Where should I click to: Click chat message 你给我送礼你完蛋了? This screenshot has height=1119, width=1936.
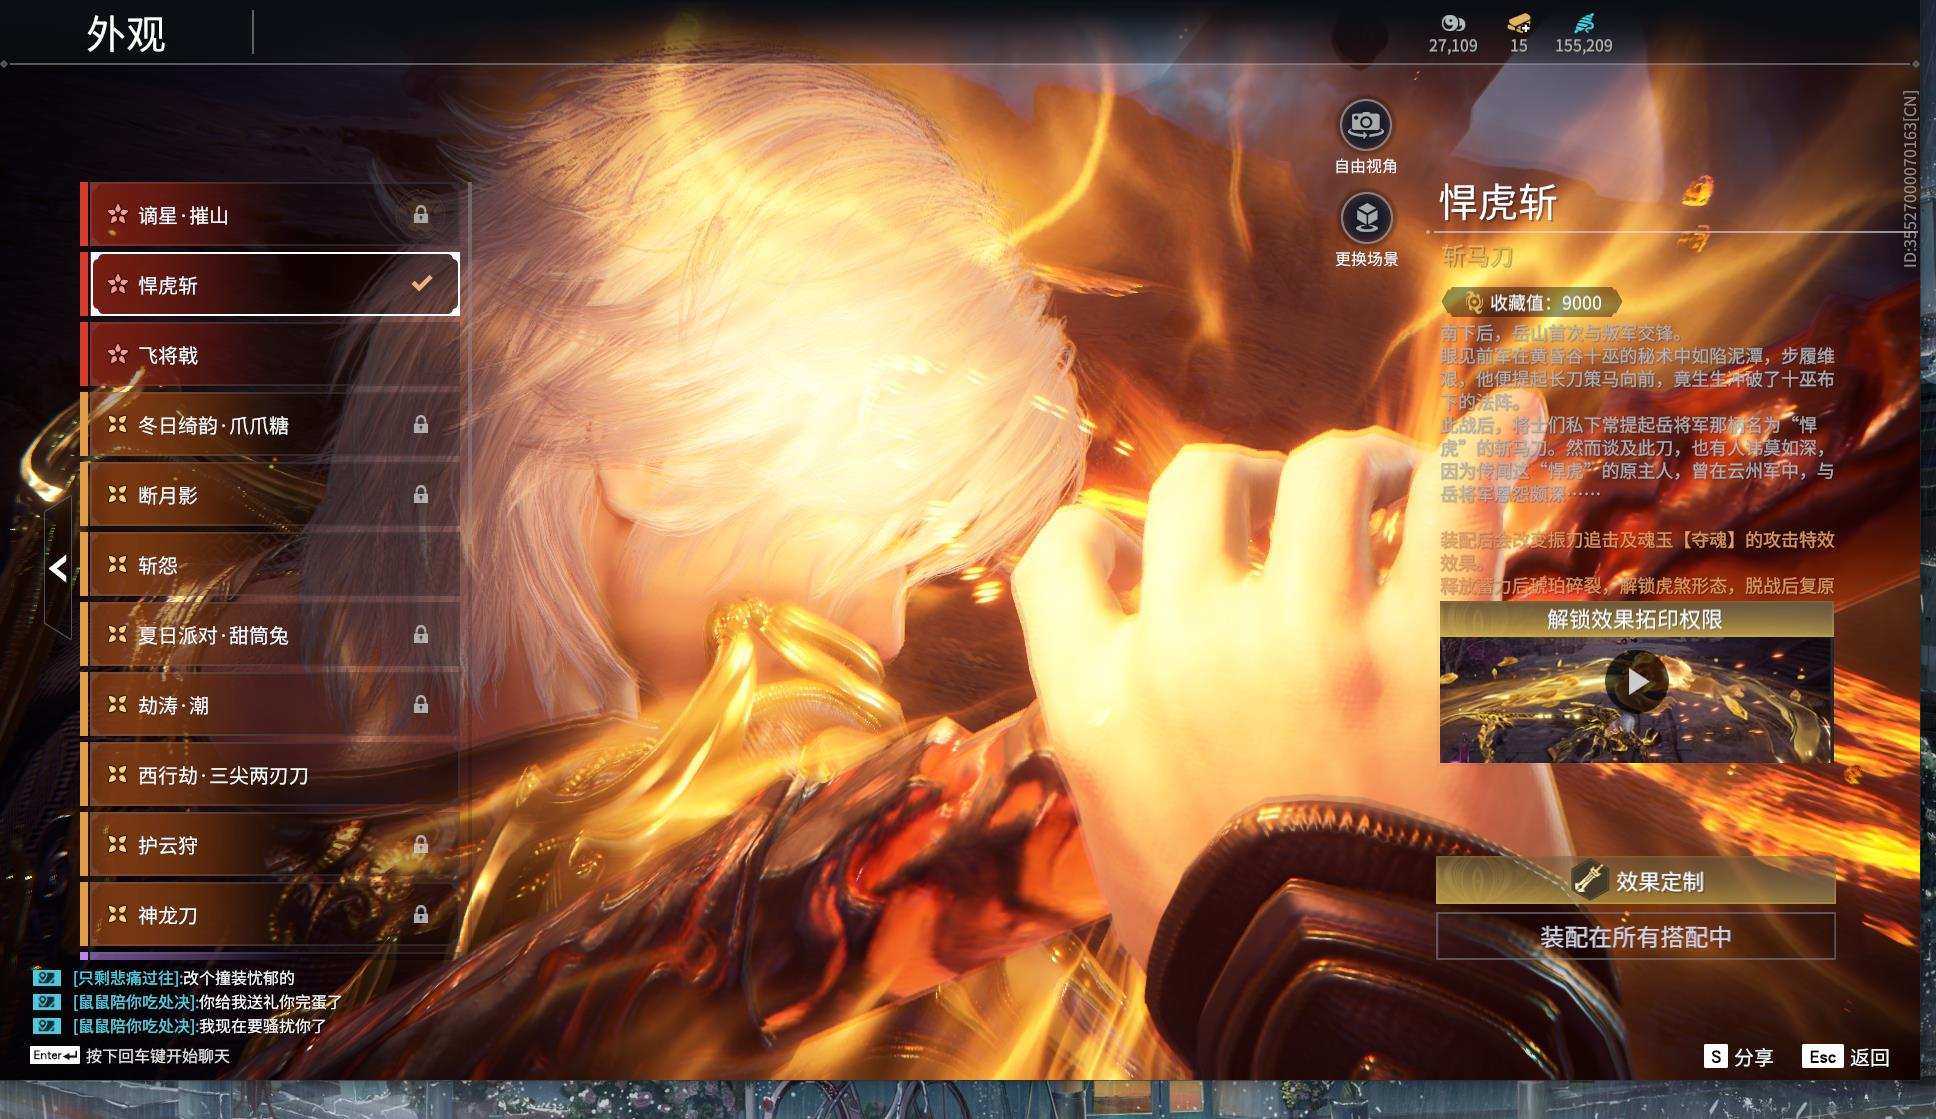[x=270, y=1002]
